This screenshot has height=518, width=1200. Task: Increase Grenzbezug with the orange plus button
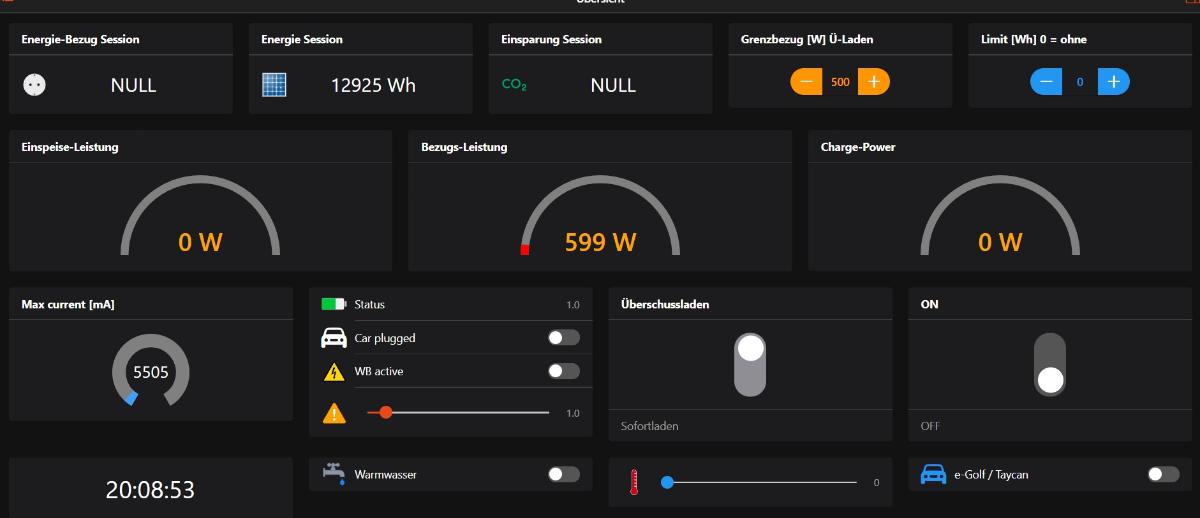873,82
